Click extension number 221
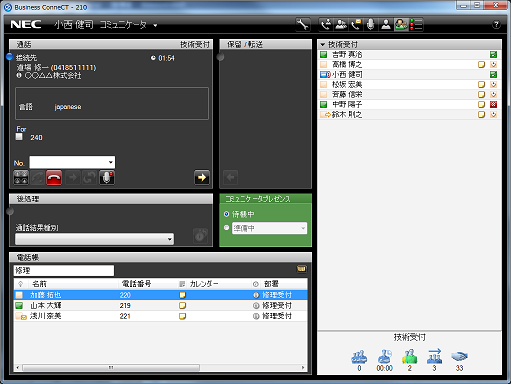Viewport: 511px width, 384px height. pyautogui.click(x=125, y=316)
